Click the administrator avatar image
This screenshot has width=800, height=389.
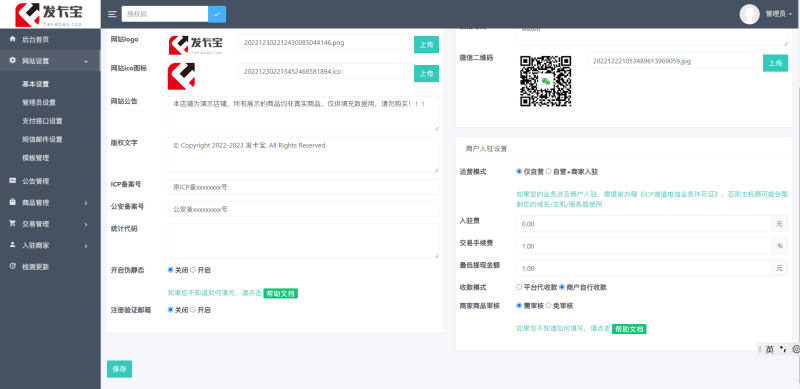pos(749,14)
